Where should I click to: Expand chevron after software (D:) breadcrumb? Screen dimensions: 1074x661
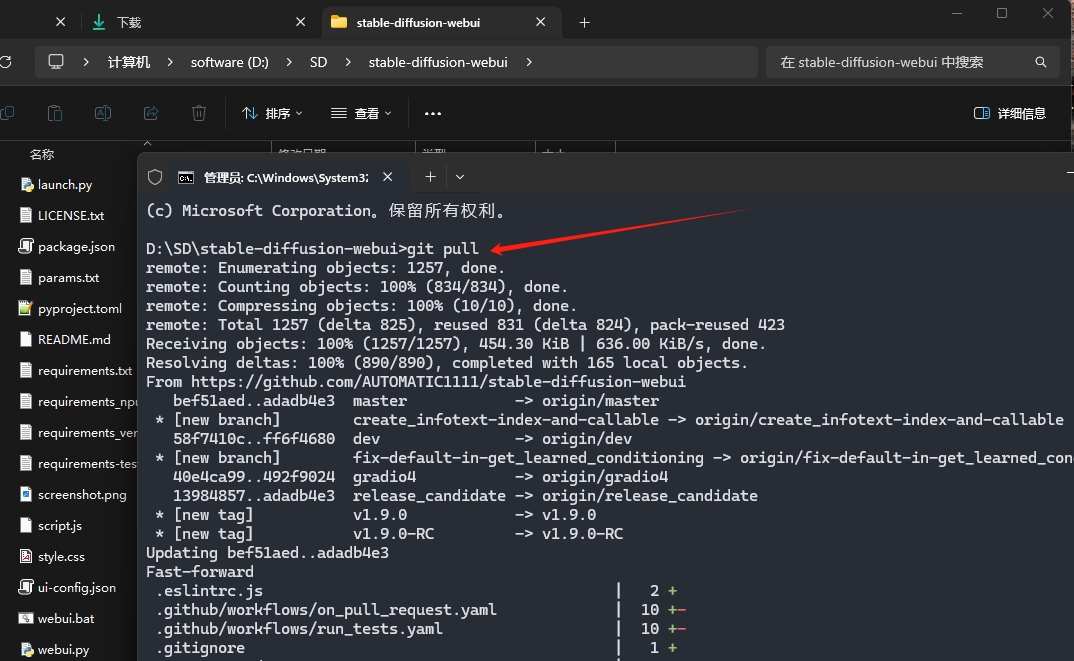289,62
